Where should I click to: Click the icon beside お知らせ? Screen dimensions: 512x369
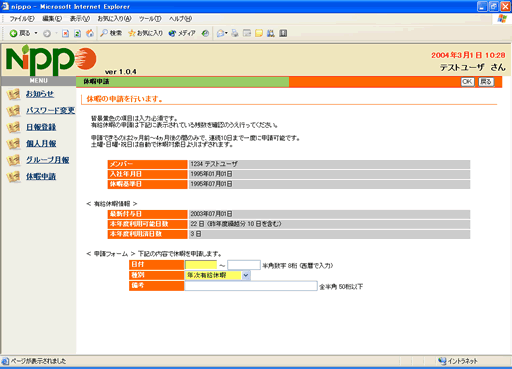coord(14,94)
